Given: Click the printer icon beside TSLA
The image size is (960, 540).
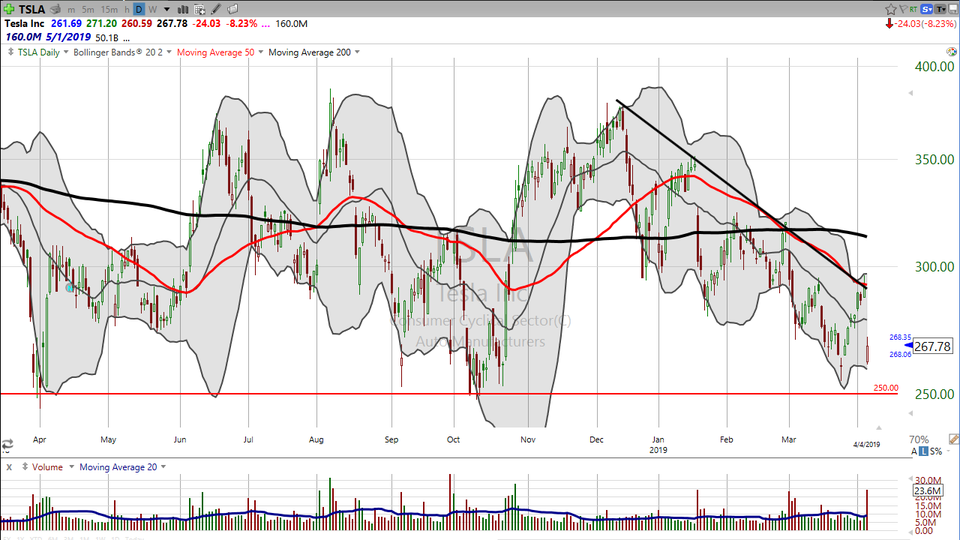Looking at the screenshot, I should point(56,9).
